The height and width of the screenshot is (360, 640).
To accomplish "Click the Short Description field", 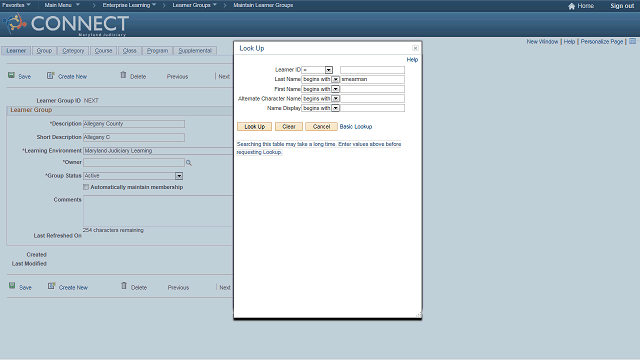I will 134,137.
